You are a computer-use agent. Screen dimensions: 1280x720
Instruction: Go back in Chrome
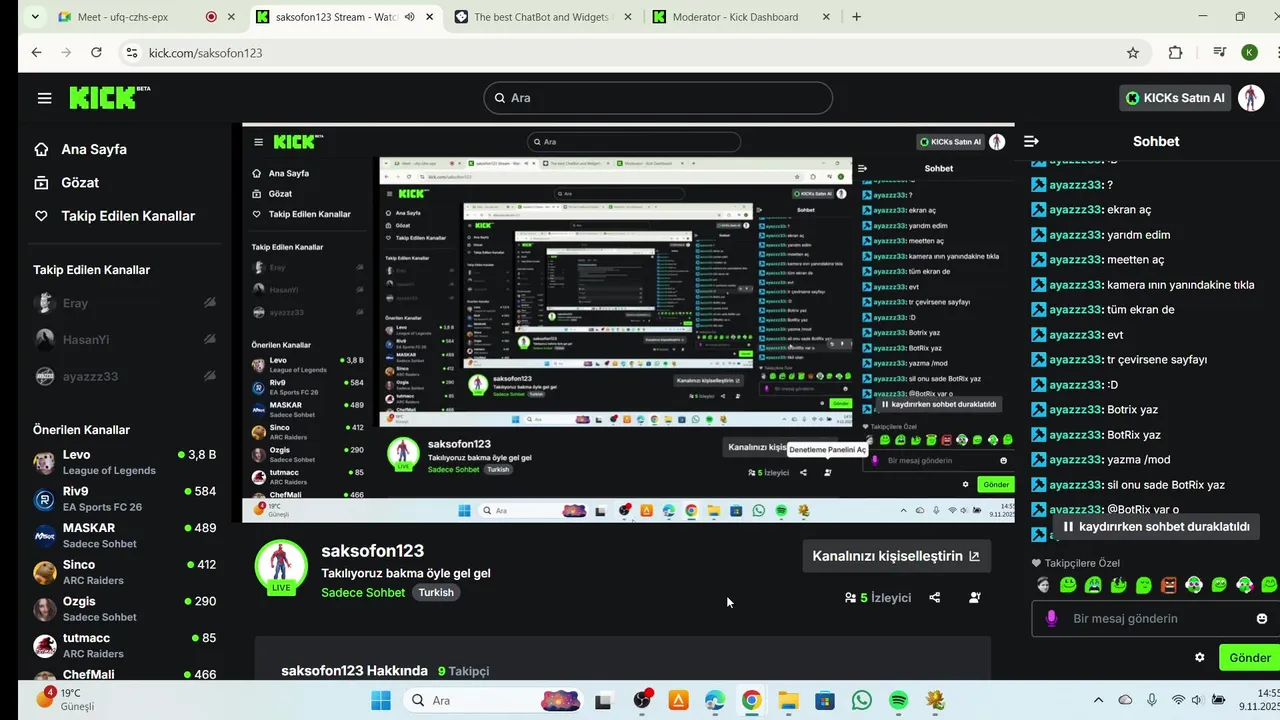37,52
